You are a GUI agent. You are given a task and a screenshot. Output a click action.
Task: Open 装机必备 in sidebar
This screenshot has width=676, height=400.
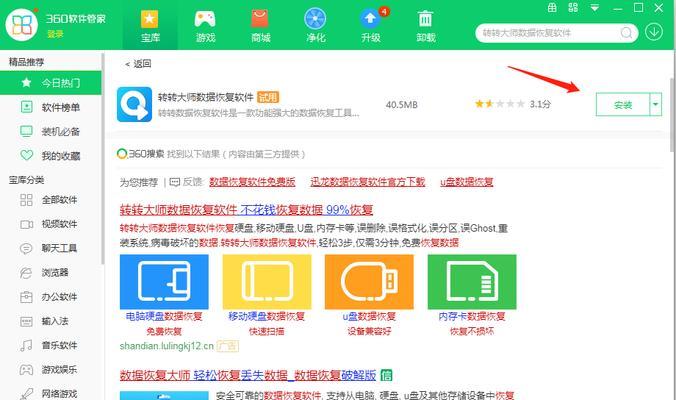50,131
